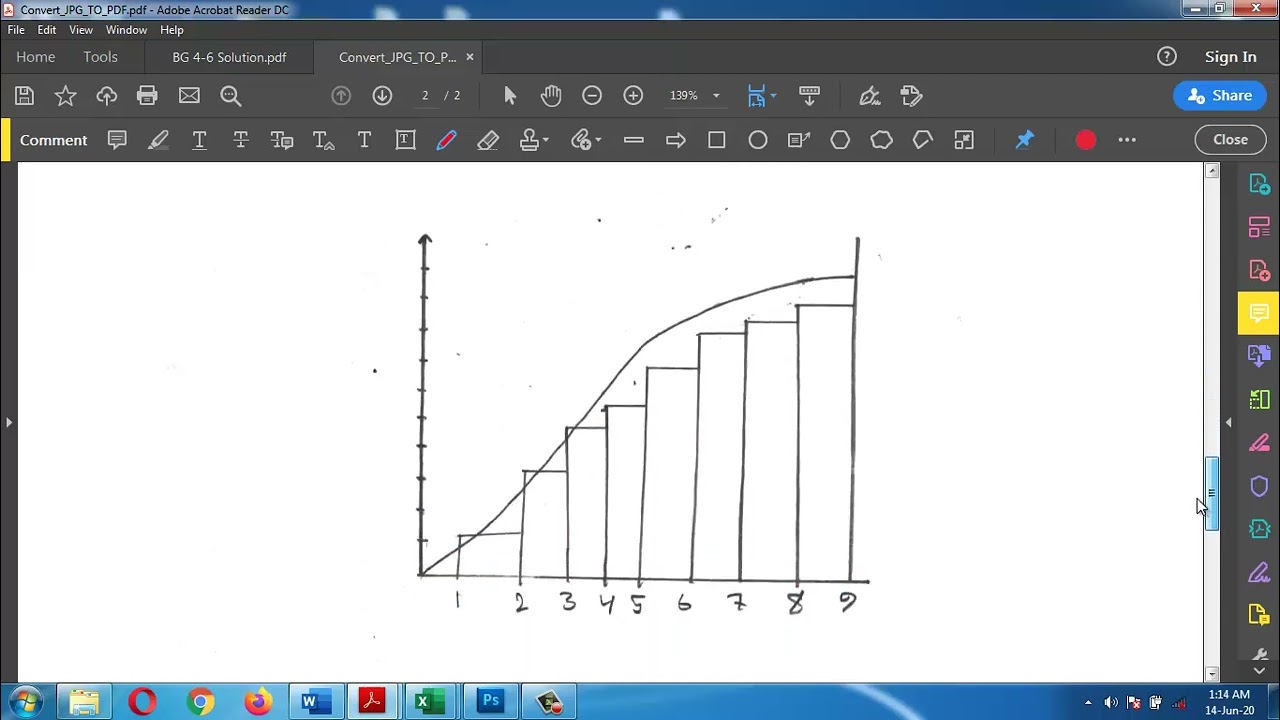Open the Protect shield sidebar tool
The width and height of the screenshot is (1280, 720).
tap(1259, 486)
